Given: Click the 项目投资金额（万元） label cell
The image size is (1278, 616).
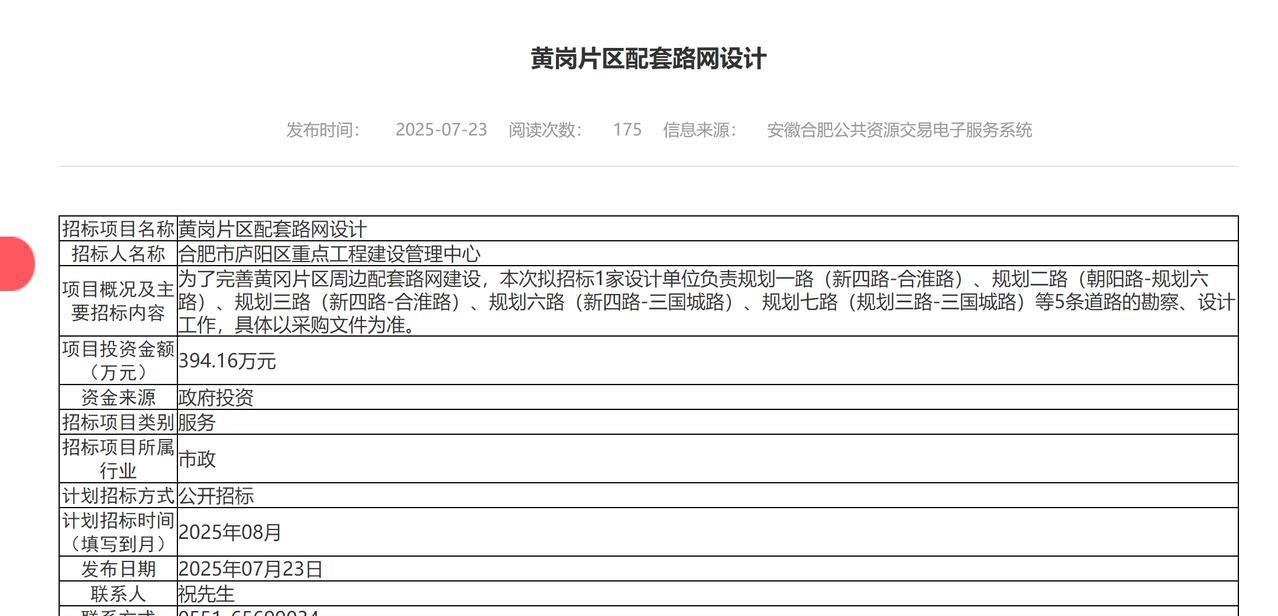Looking at the screenshot, I should point(118,361).
